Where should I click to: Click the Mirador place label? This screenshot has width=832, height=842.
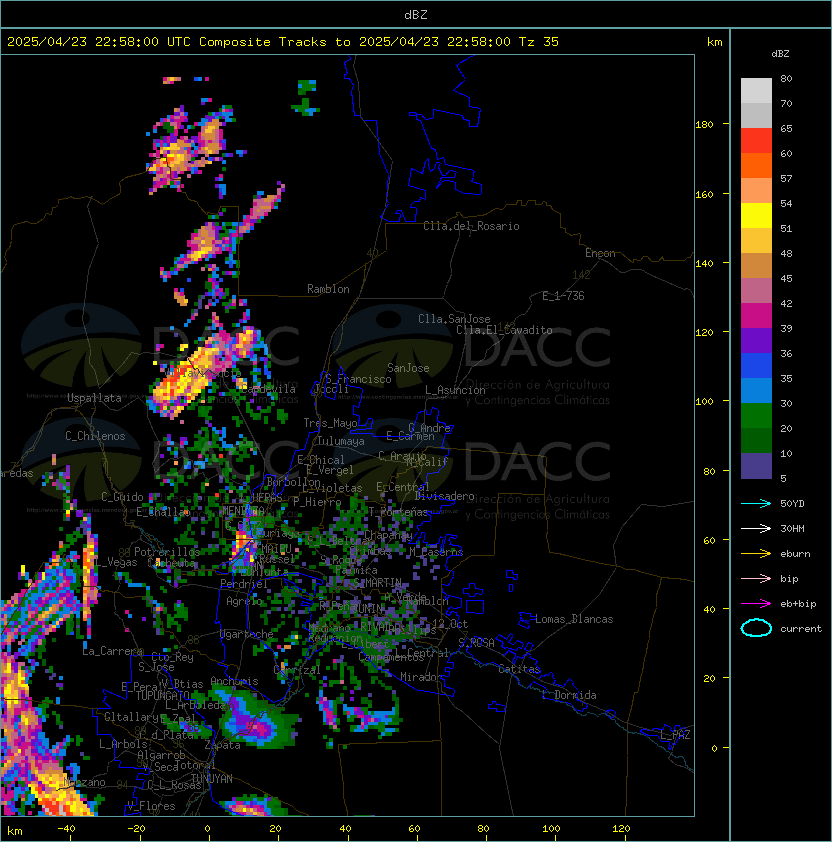tap(421, 677)
